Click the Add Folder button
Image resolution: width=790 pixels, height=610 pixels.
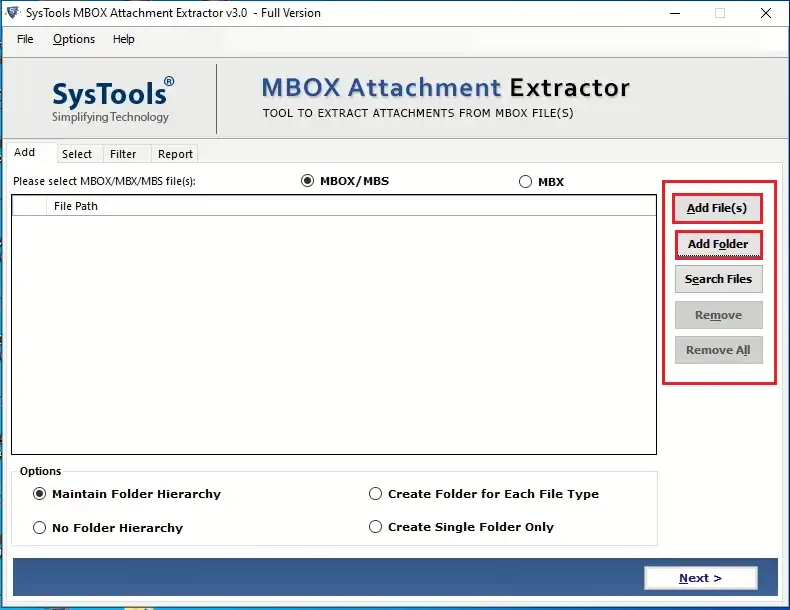(718, 244)
